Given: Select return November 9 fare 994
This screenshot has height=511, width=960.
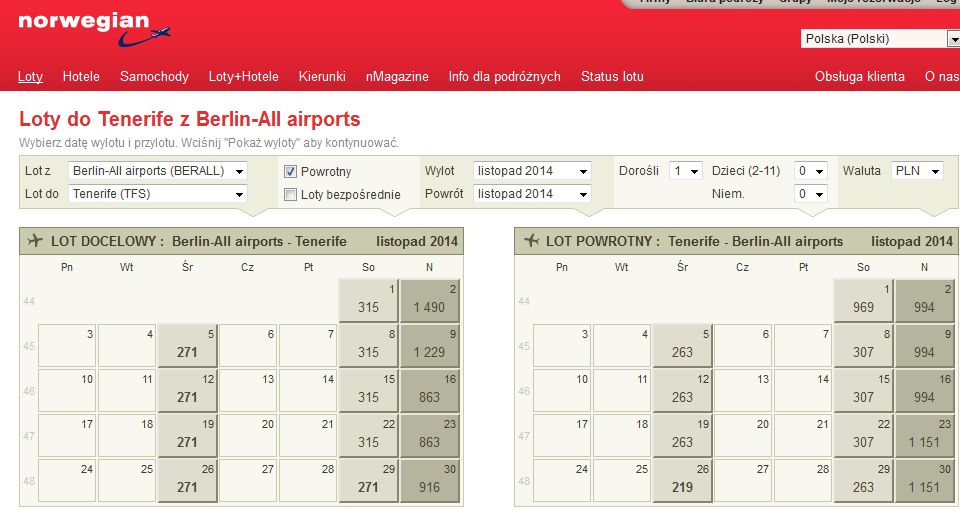Looking at the screenshot, I should pyautogui.click(x=924, y=346).
